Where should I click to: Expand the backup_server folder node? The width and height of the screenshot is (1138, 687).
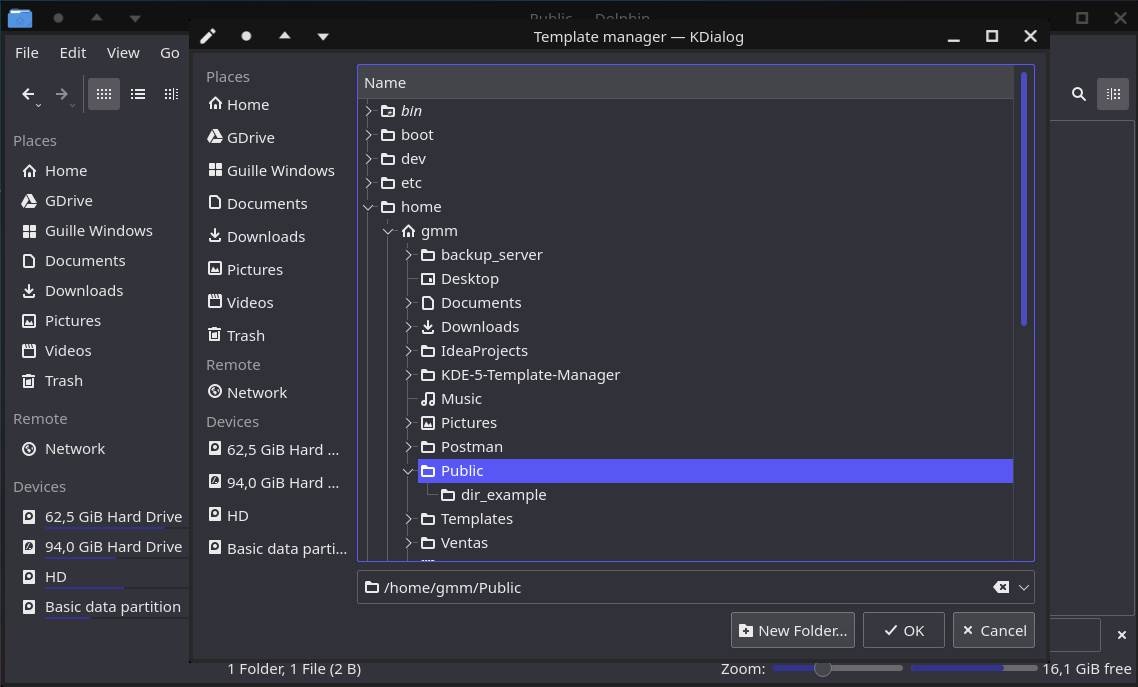[409, 255]
